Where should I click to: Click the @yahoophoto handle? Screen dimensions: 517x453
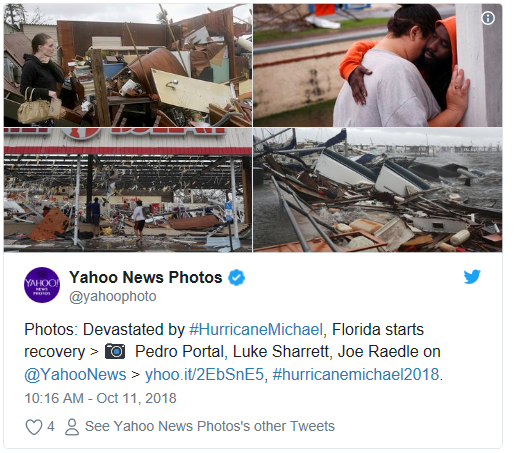[113, 296]
